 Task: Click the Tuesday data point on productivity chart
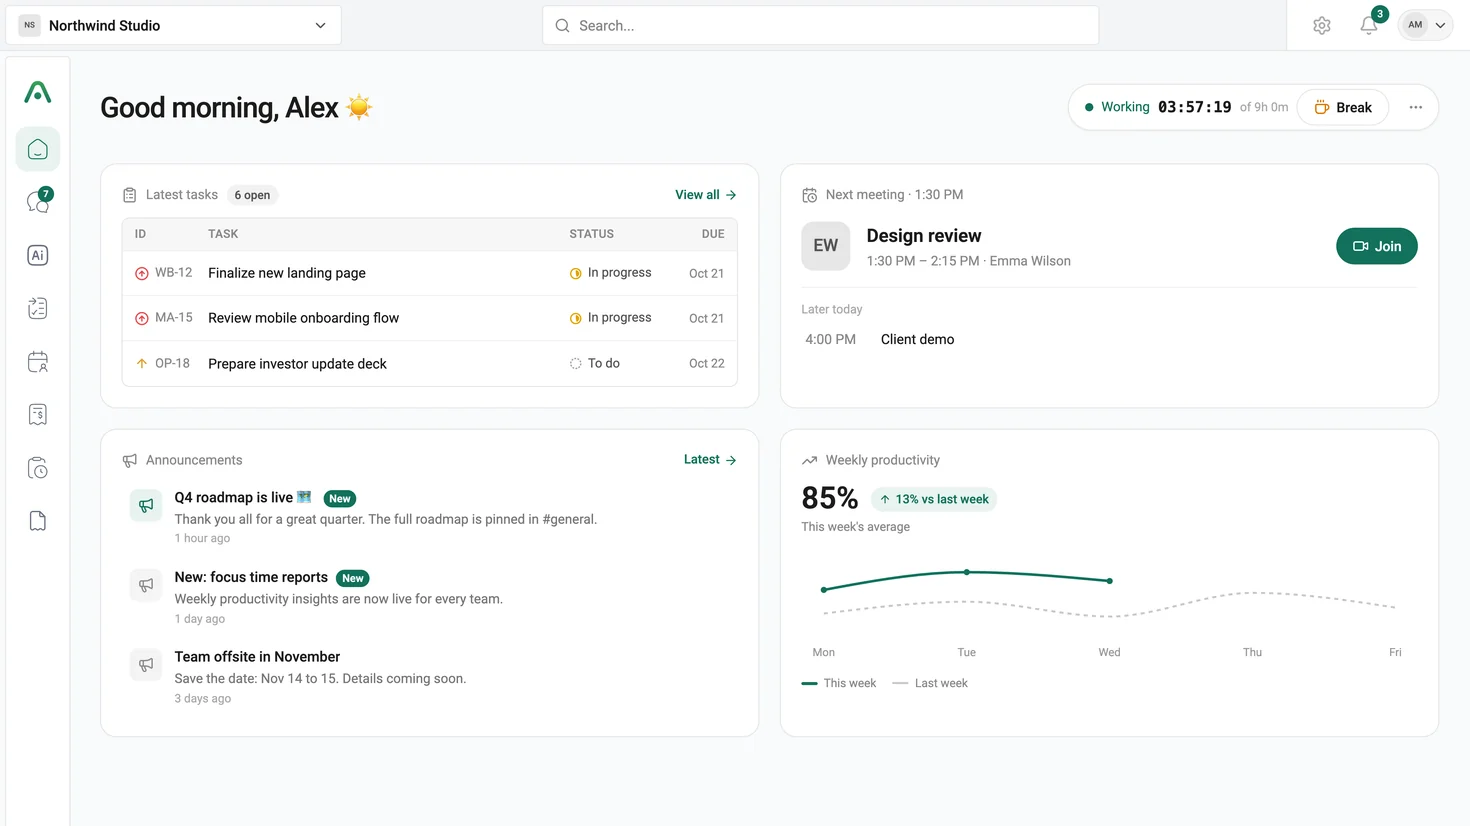(x=967, y=572)
